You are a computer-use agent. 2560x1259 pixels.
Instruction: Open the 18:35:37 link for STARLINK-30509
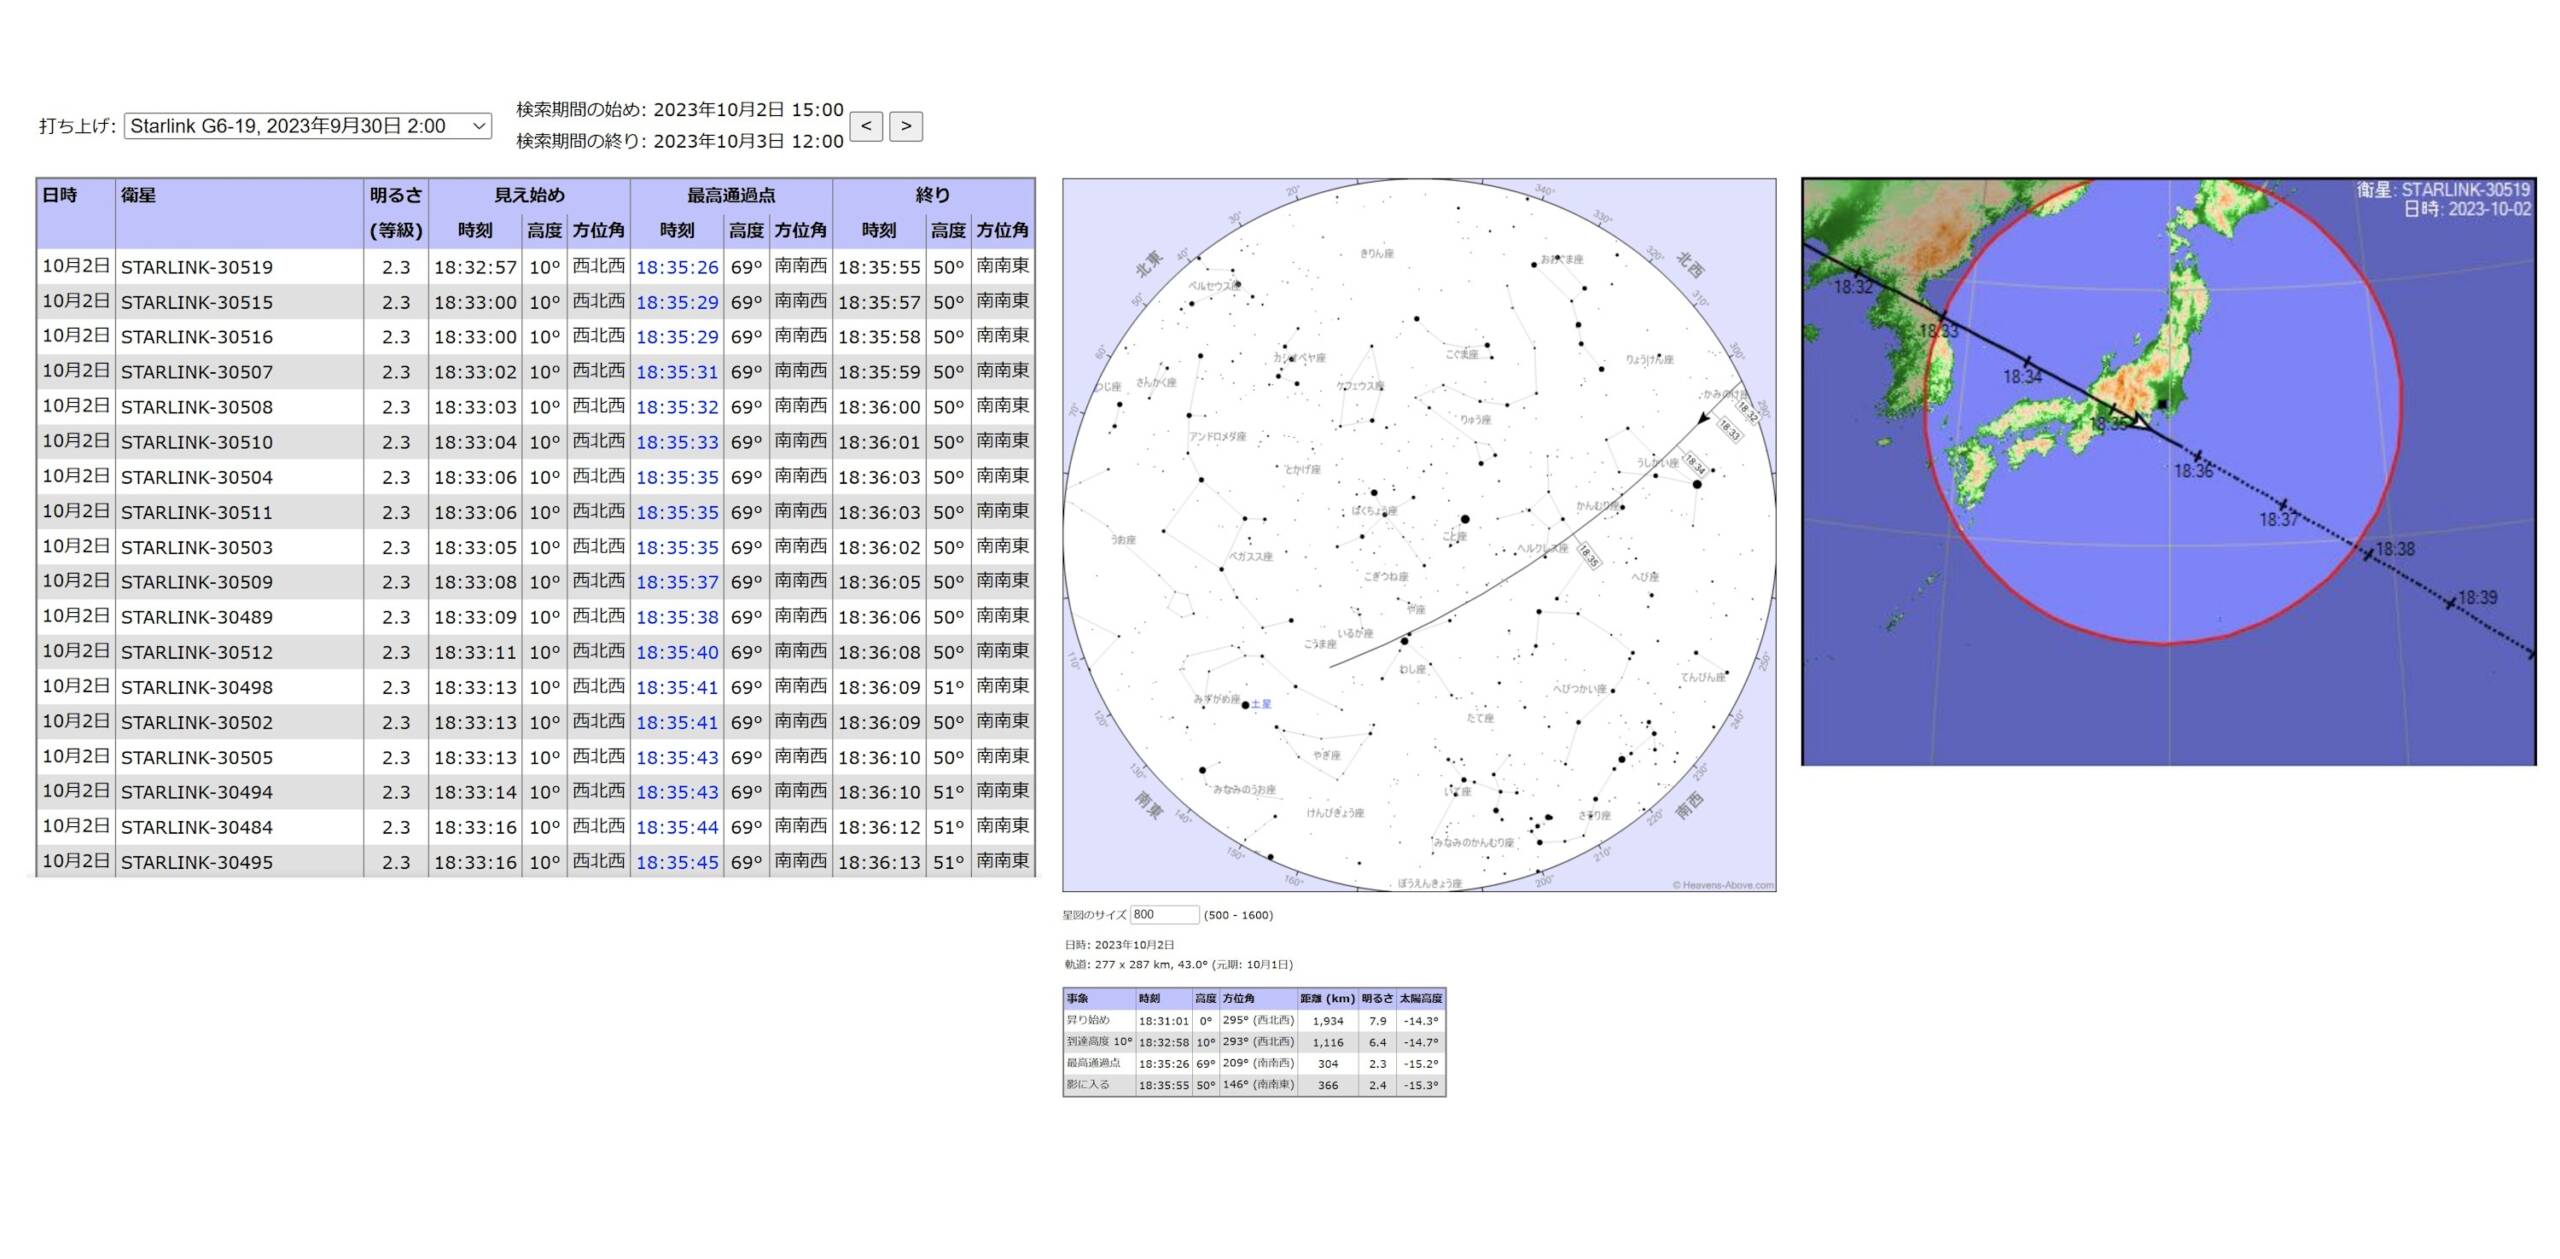[x=677, y=582]
